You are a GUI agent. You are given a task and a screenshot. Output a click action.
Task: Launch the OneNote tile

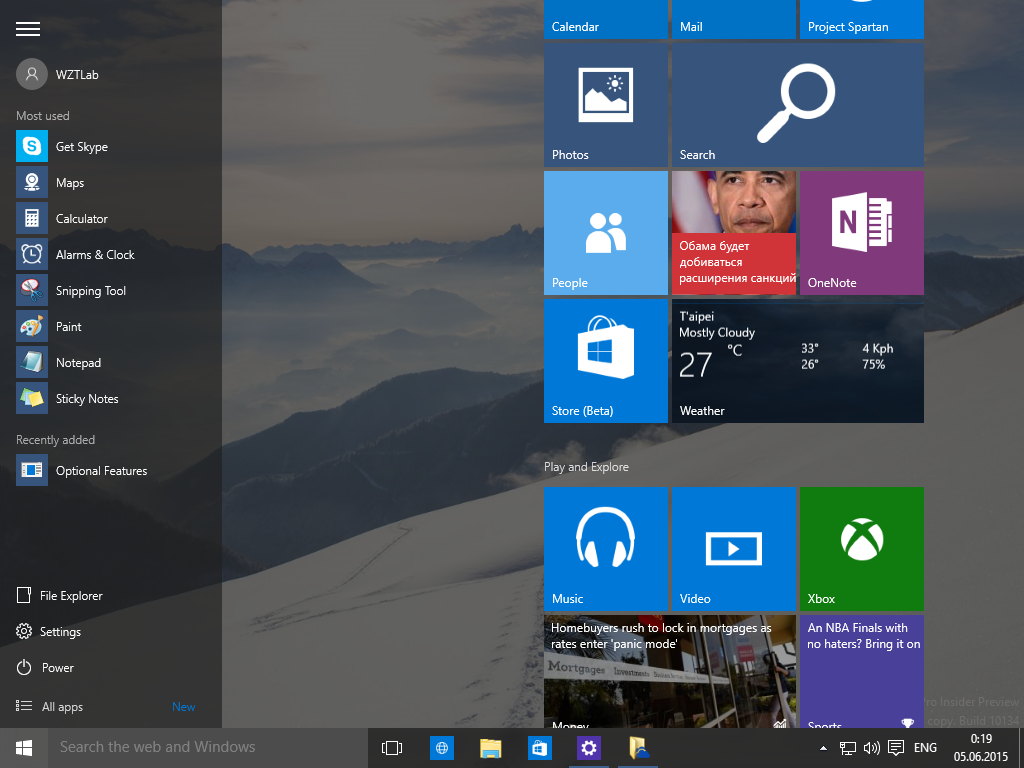pyautogui.click(x=862, y=233)
